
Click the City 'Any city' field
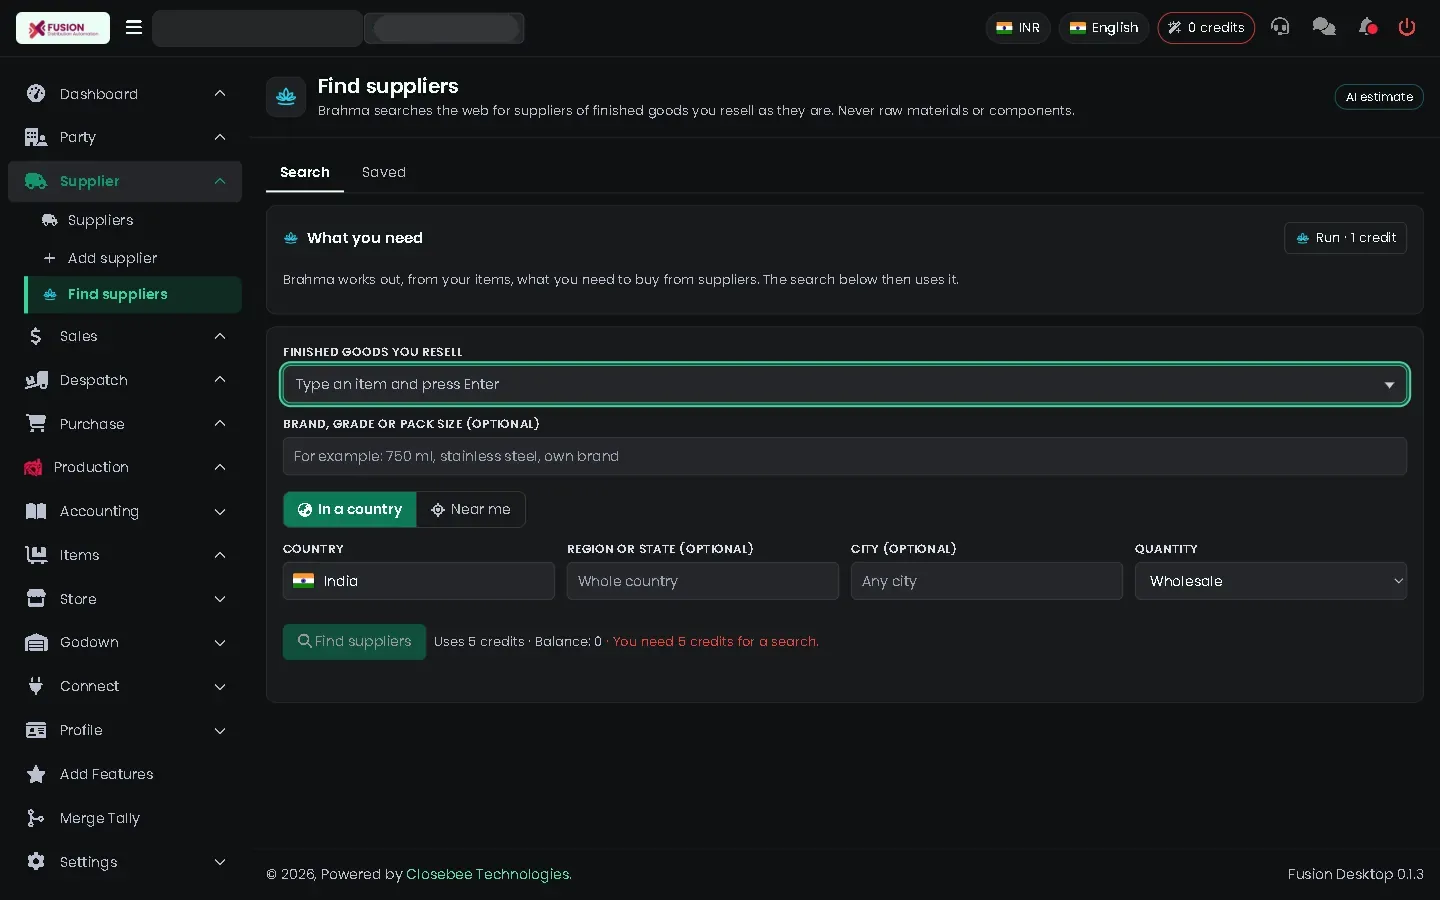pyautogui.click(x=987, y=581)
